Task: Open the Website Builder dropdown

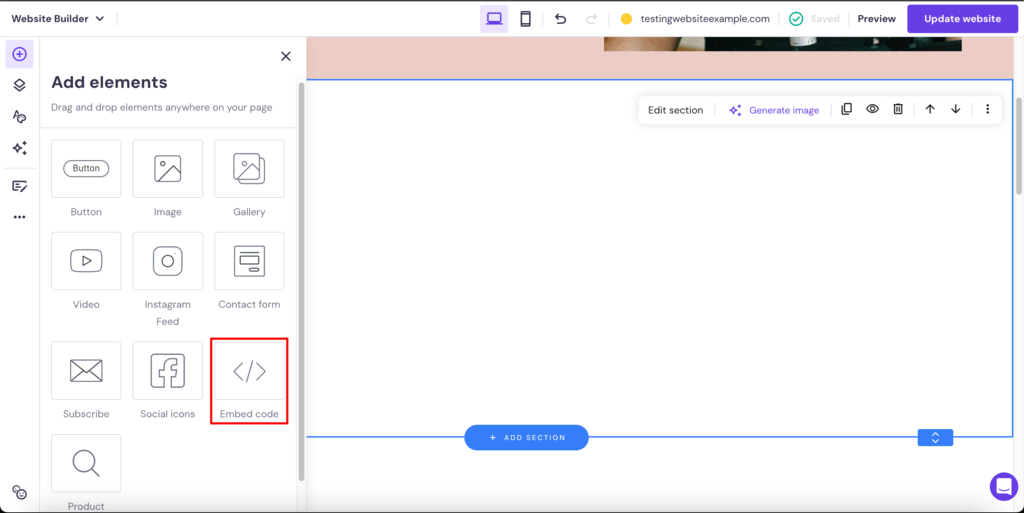Action: coord(58,19)
